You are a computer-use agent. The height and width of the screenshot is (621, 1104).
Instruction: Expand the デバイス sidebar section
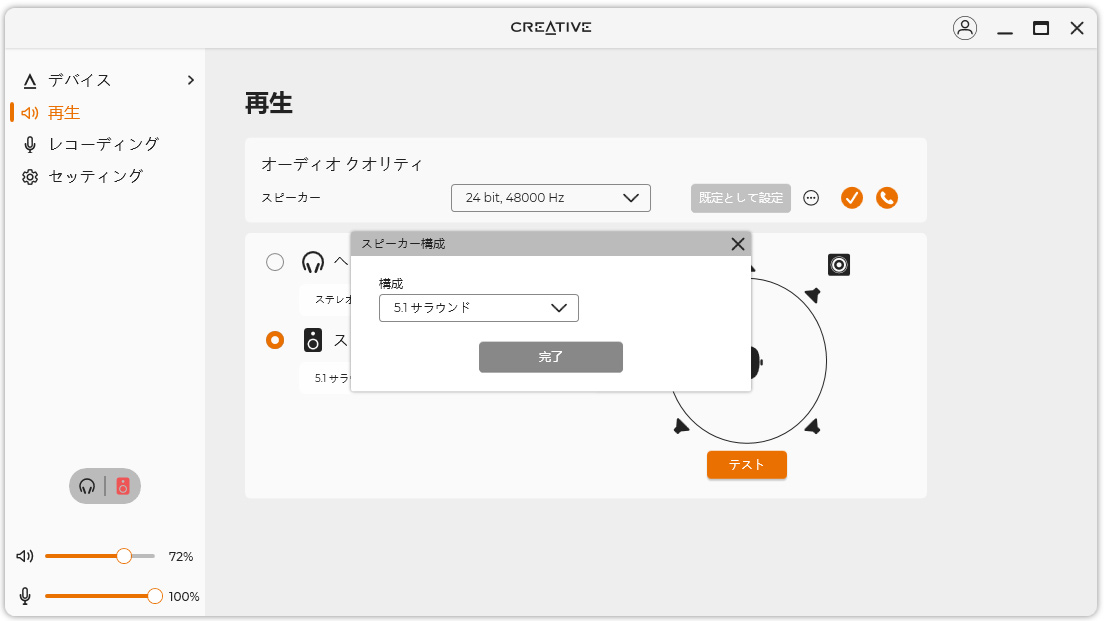[191, 80]
